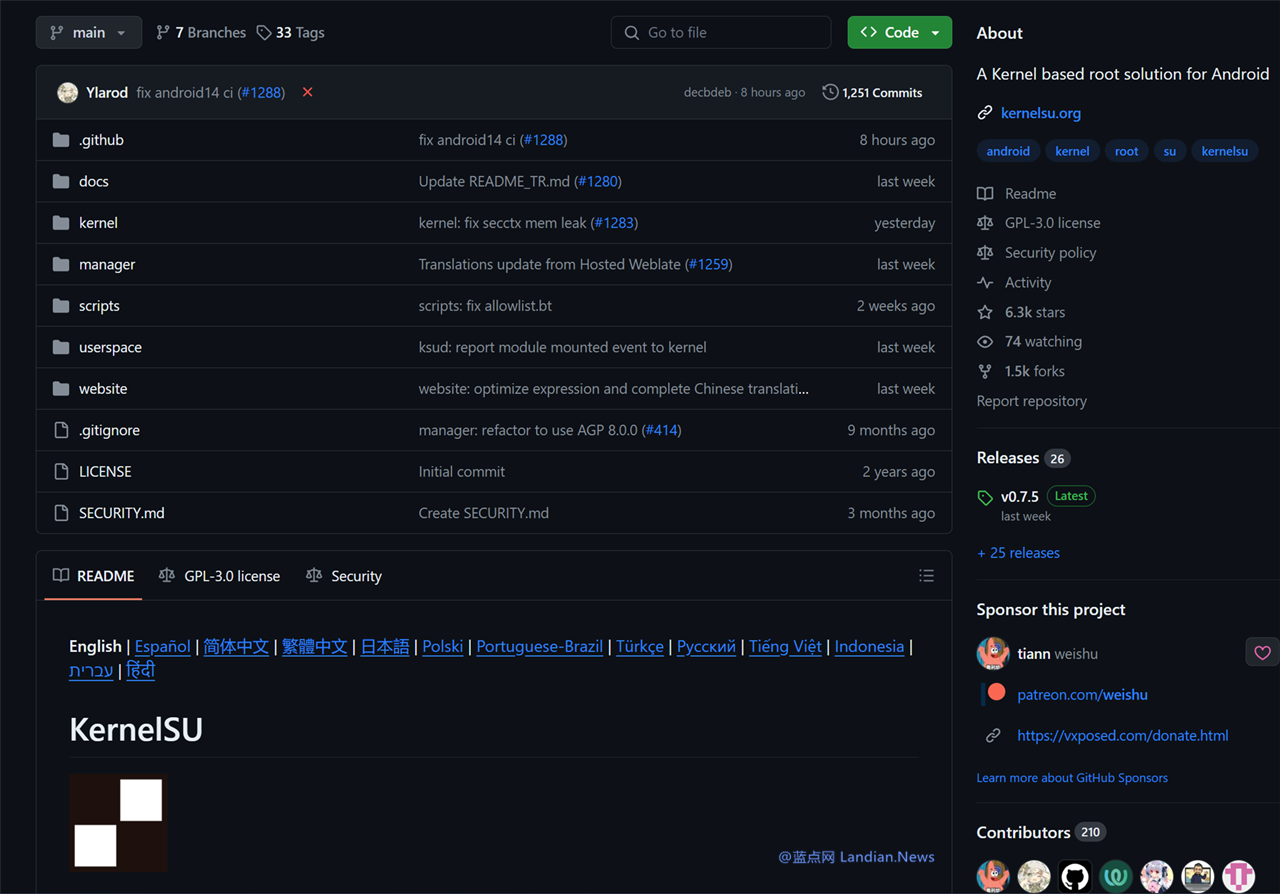1280x894 pixels.
Task: Click folder icon beside .github
Action: click(x=61, y=140)
